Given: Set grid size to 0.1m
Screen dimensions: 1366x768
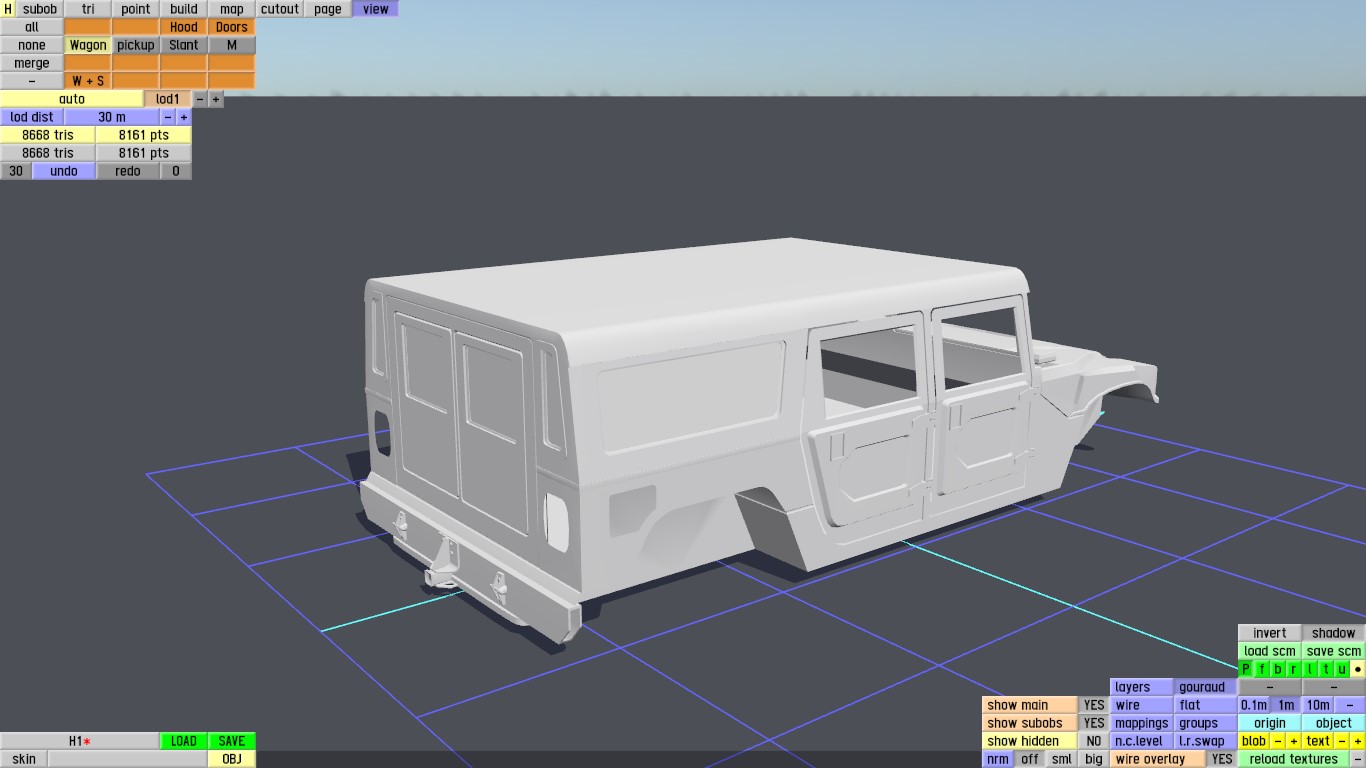Looking at the screenshot, I should [x=1254, y=705].
